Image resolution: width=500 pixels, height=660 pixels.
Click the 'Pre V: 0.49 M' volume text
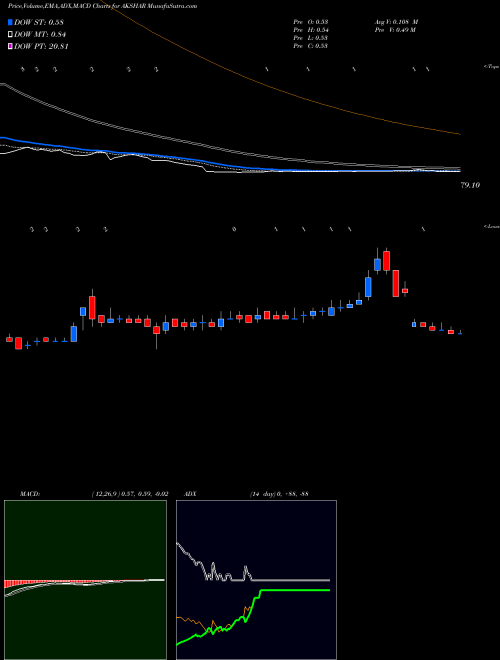point(396,30)
